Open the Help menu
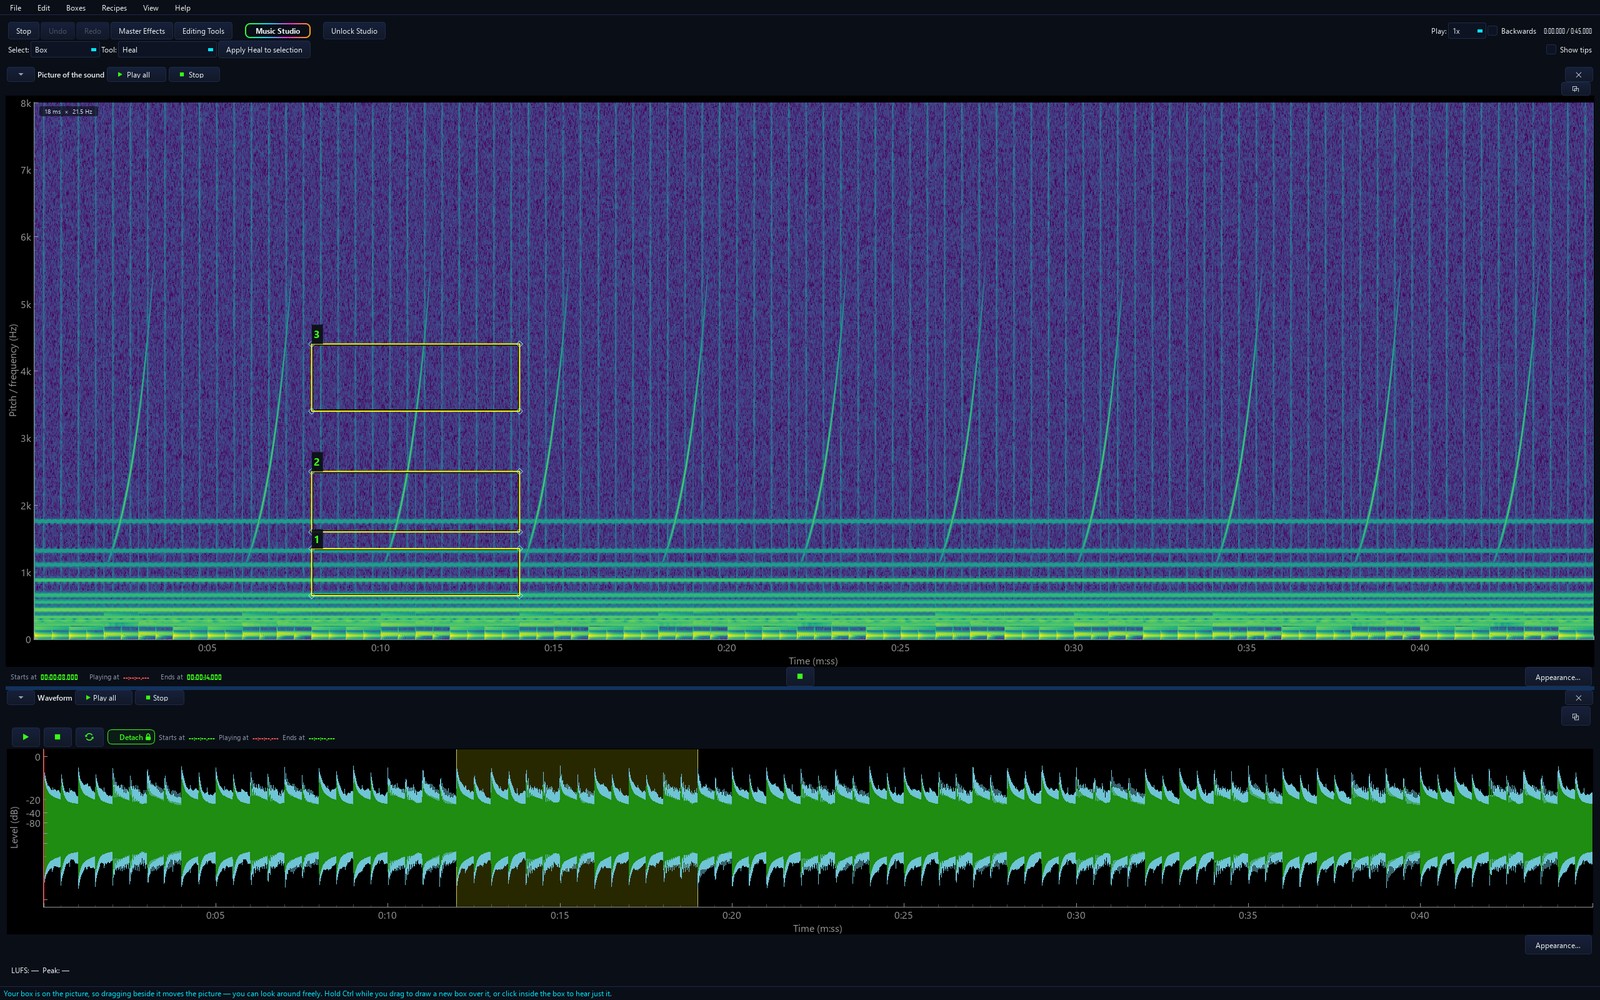Viewport: 1600px width, 1000px height. pyautogui.click(x=182, y=8)
